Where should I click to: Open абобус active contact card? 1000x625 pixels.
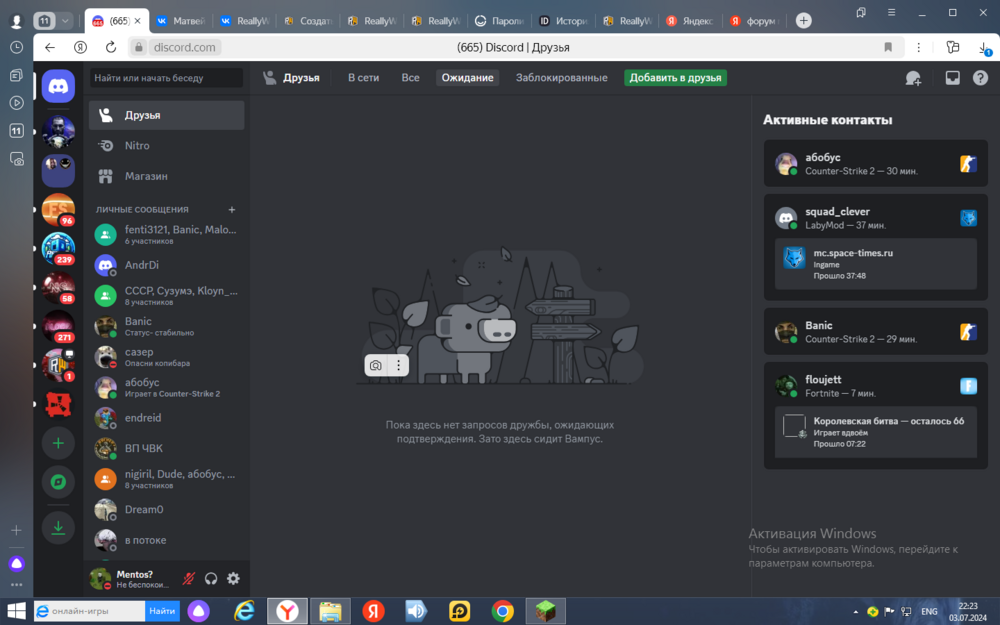876,164
